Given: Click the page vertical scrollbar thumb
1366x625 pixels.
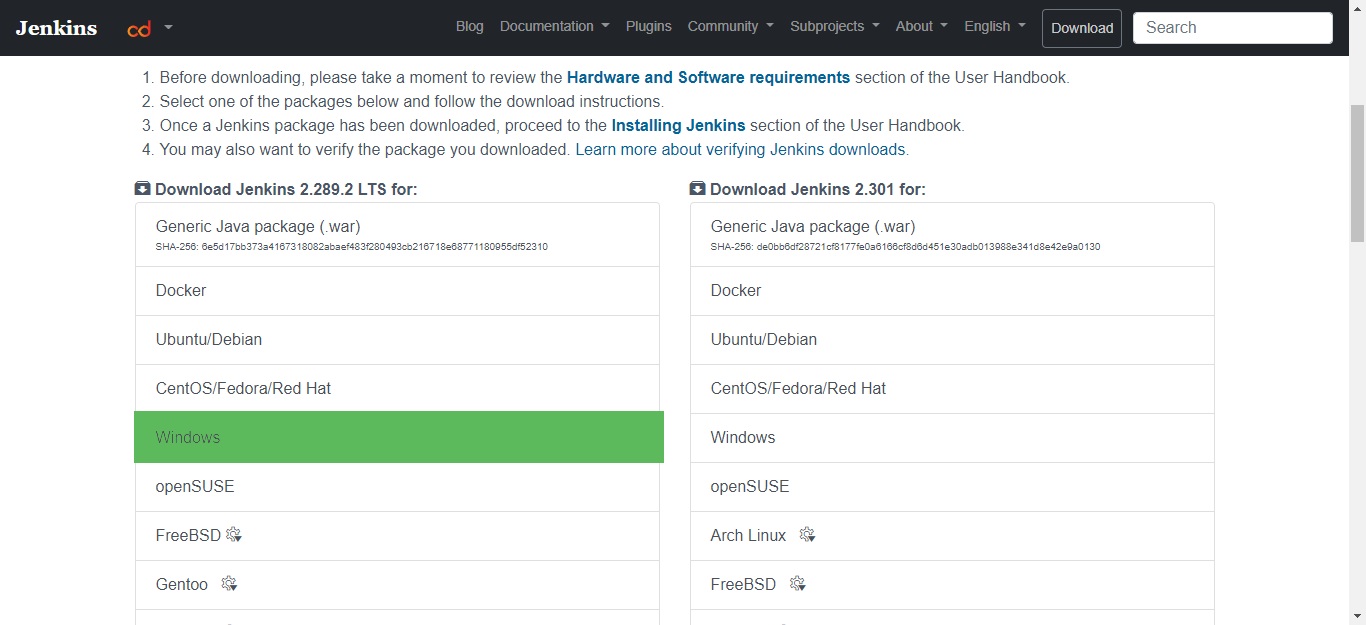Looking at the screenshot, I should [x=1357, y=173].
